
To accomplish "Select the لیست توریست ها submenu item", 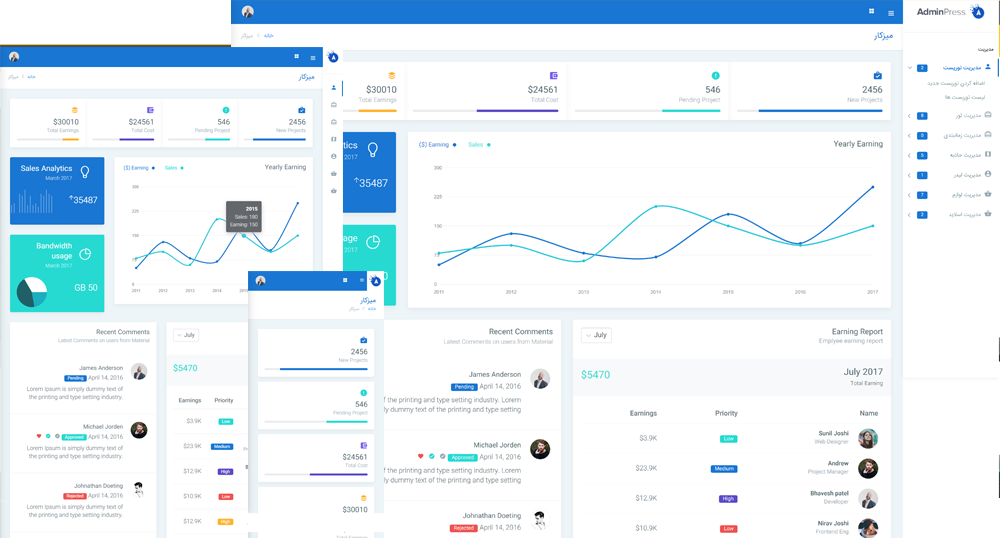I will pyautogui.click(x=957, y=97).
